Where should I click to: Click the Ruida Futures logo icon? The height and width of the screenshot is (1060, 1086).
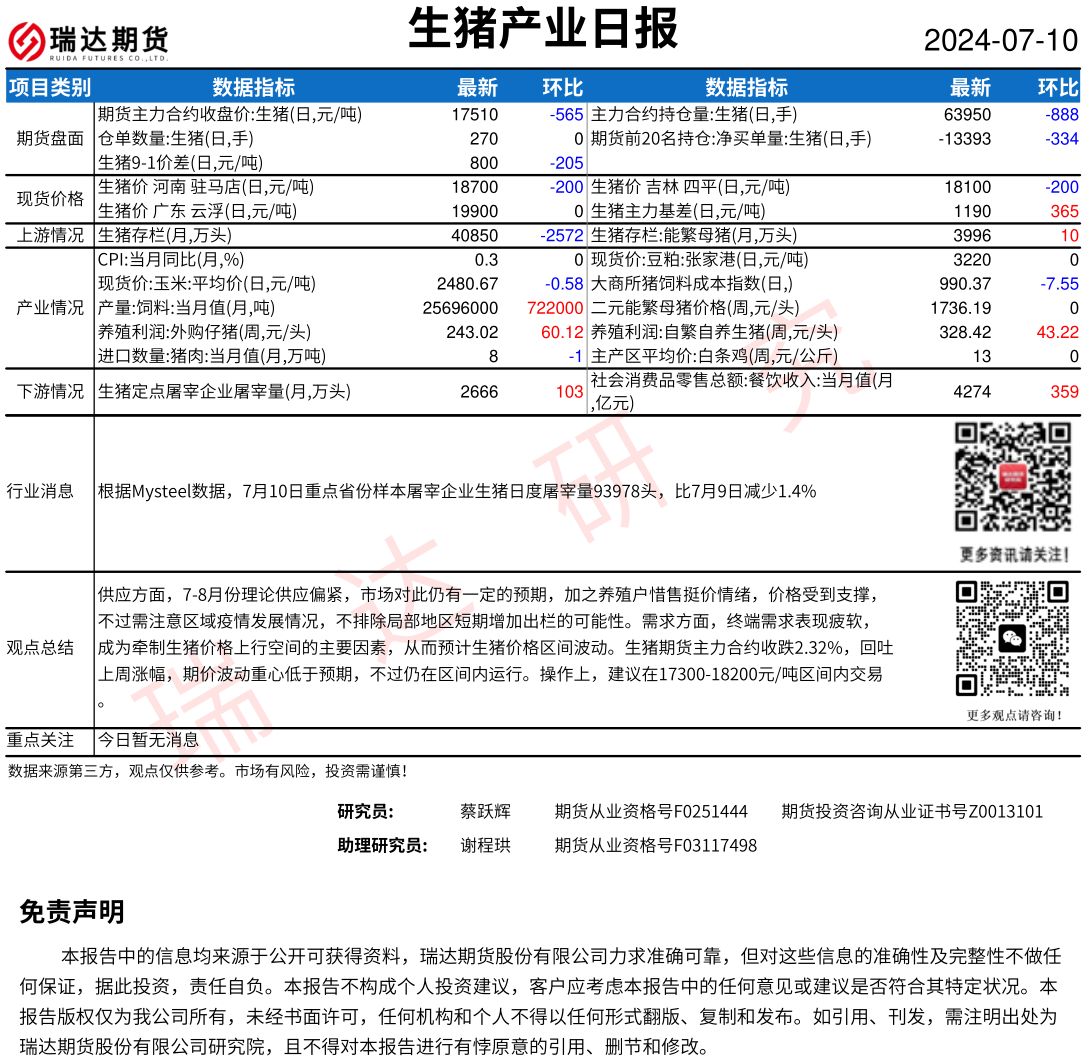(x=27, y=41)
